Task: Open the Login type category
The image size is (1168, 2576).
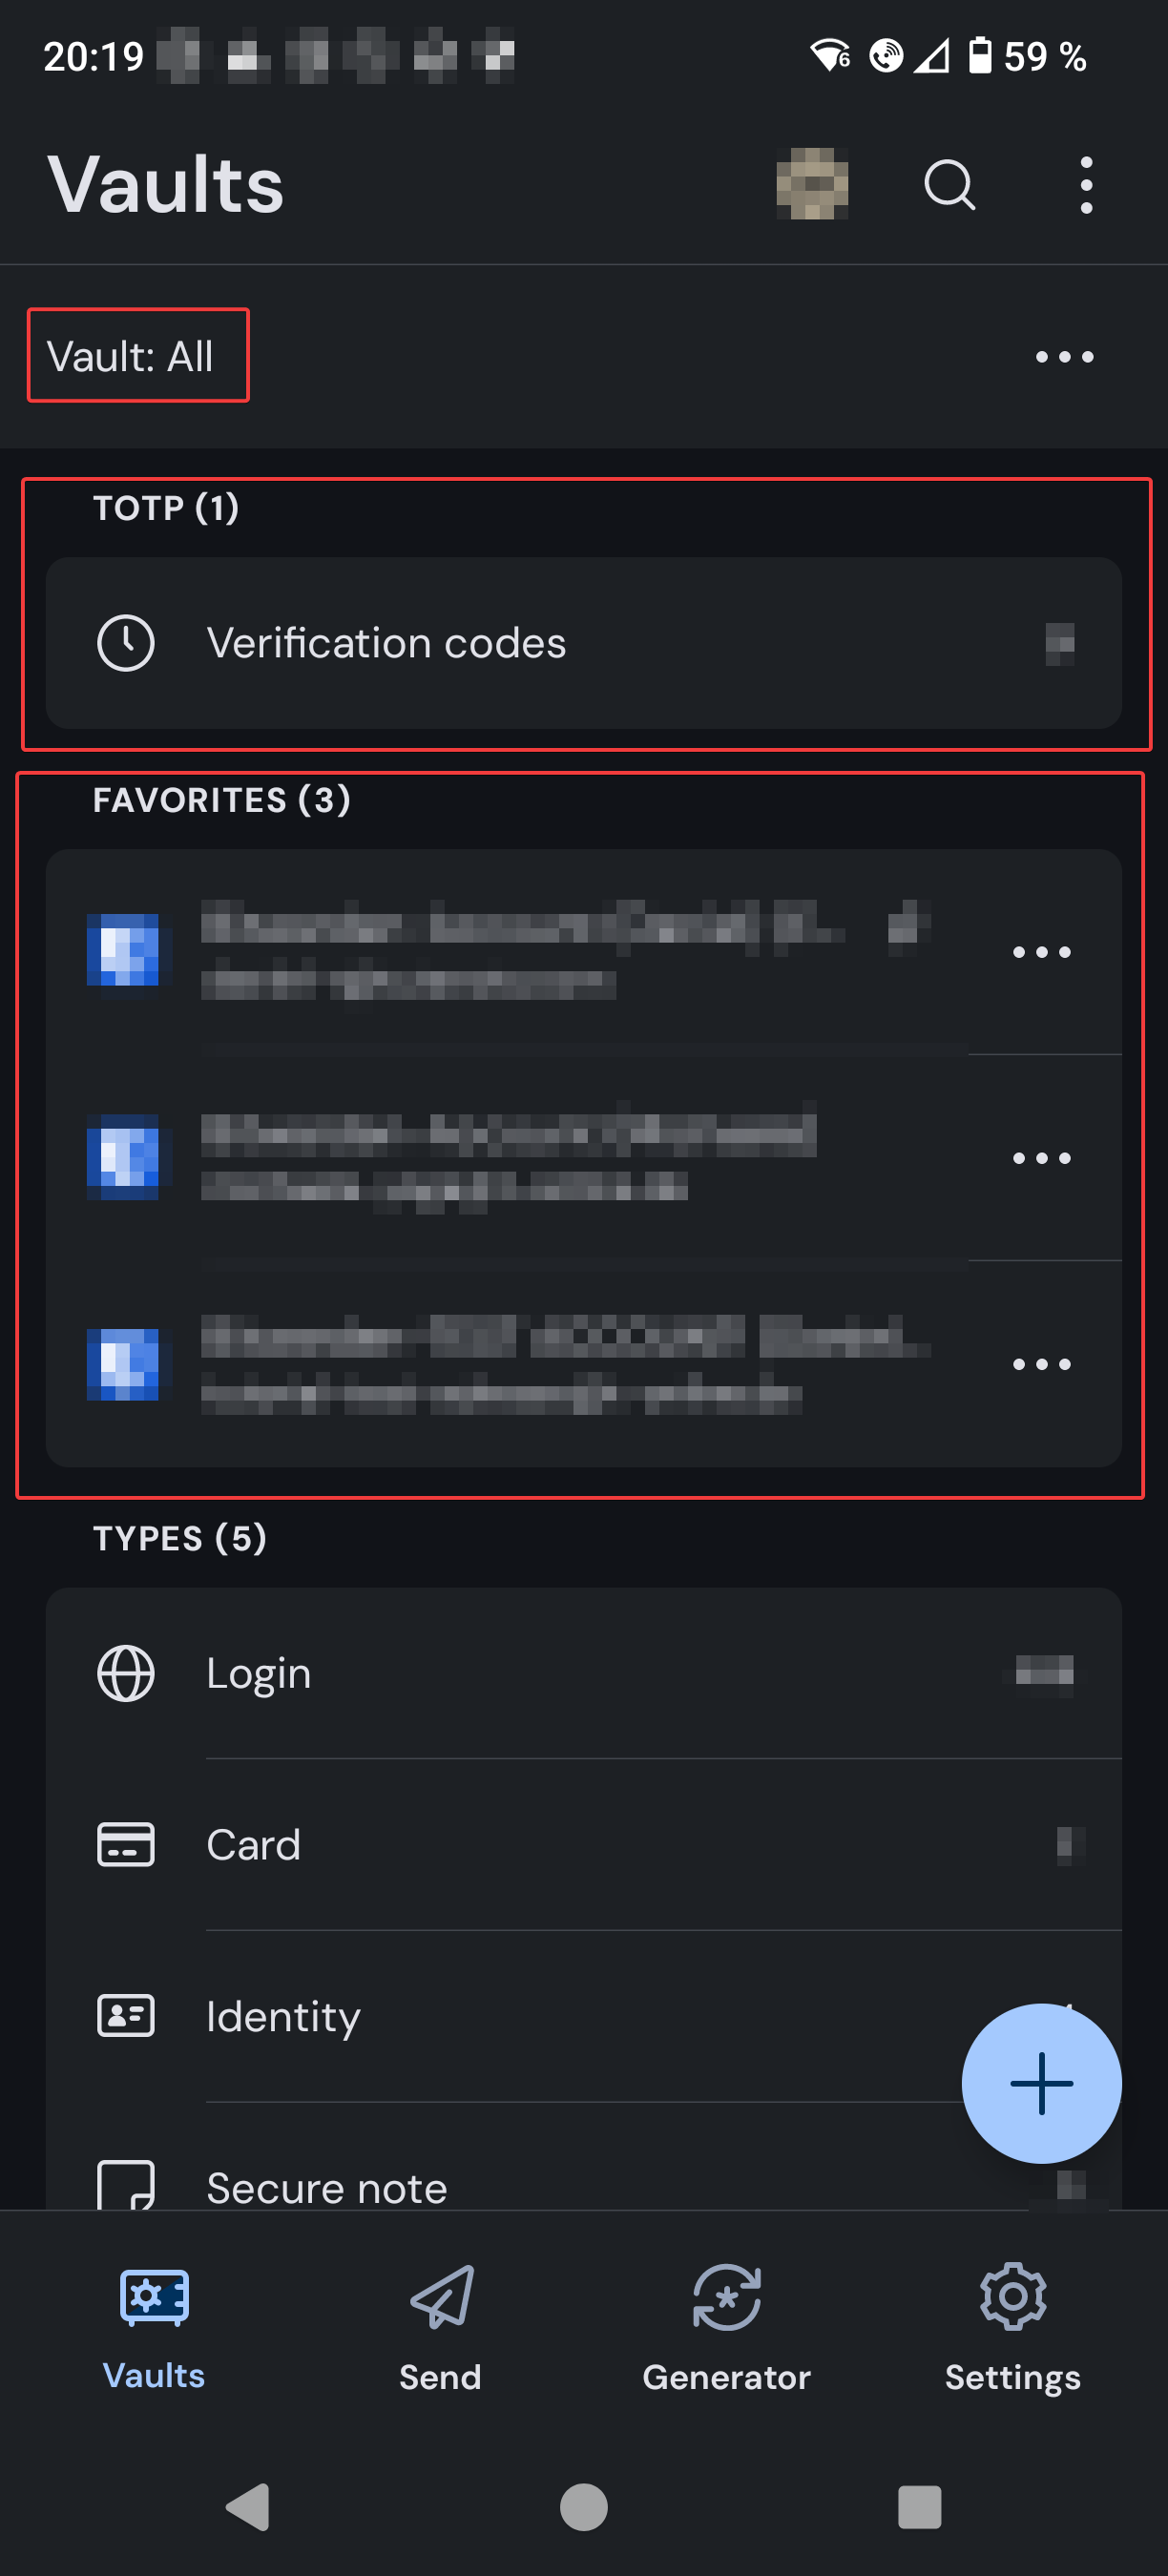Action: (584, 1673)
